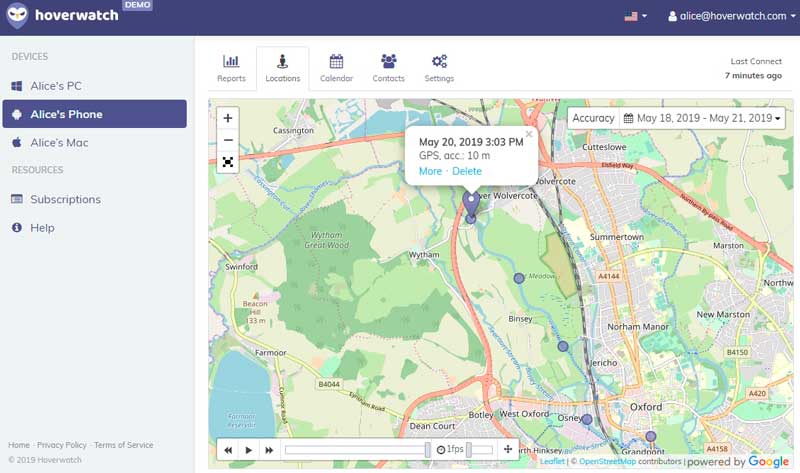
Task: Open the Privacy Policy footer link
Action: tap(62, 445)
